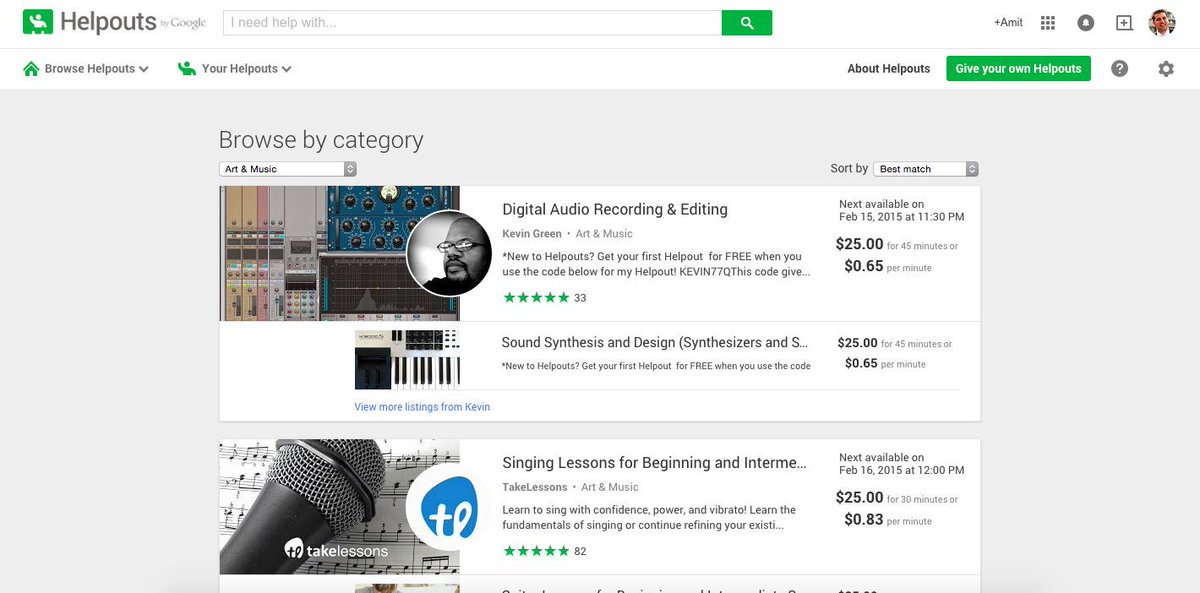Click the Browse Helpouts home icon
The image size is (1200, 593).
[31, 69]
